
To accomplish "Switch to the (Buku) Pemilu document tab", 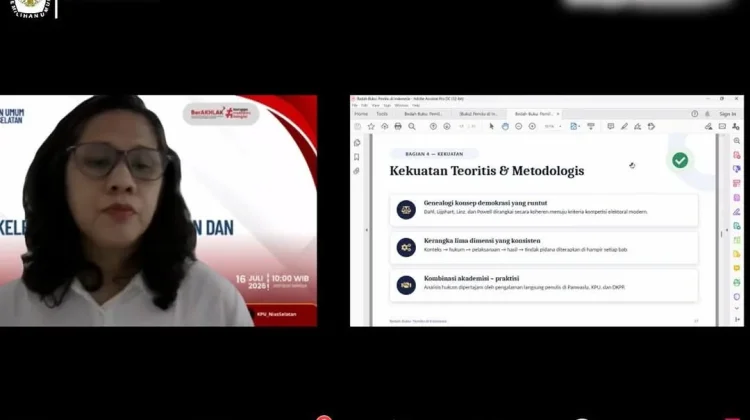I will [x=478, y=114].
